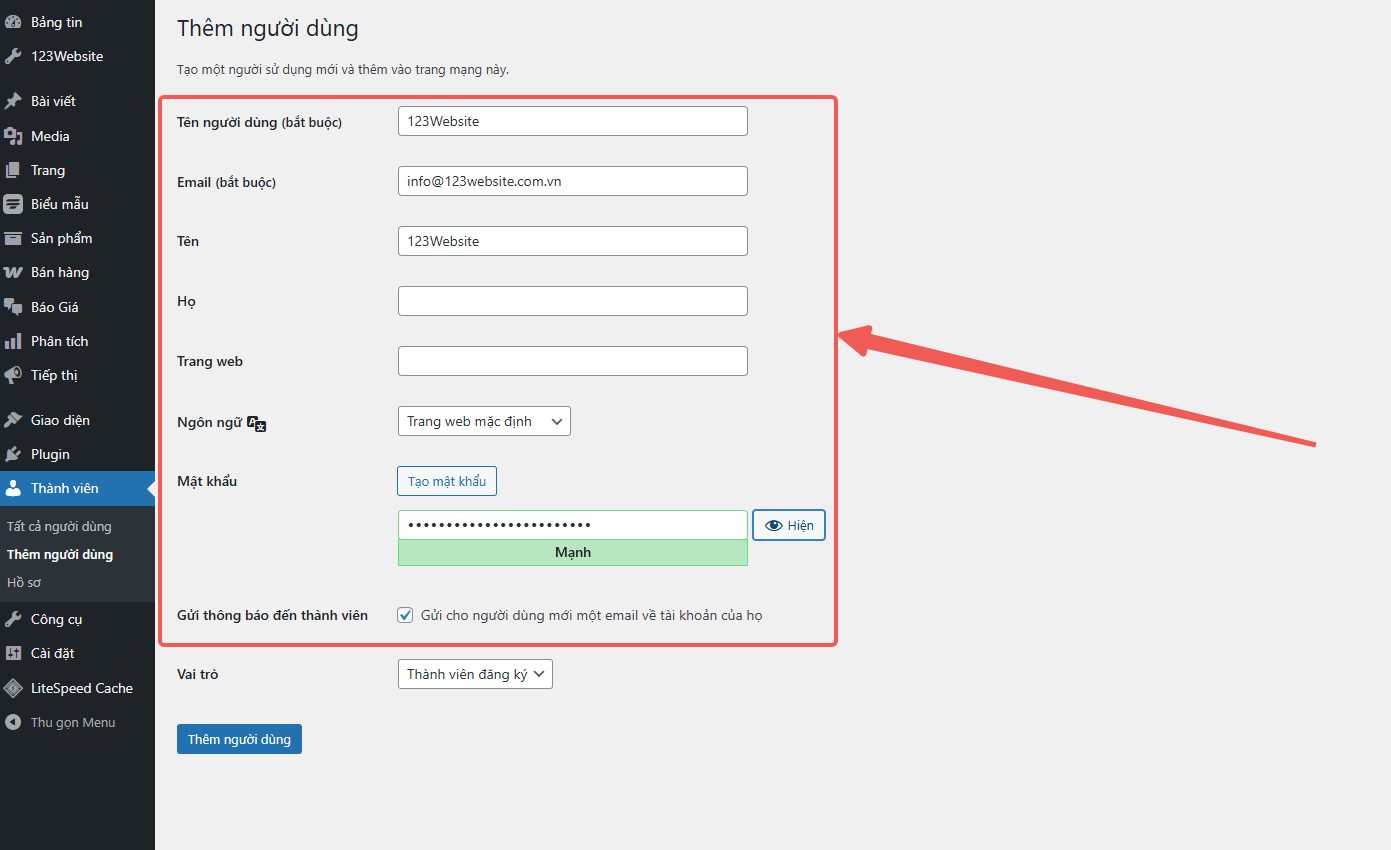The height and width of the screenshot is (850, 1391).
Task: Uncheck the send email notification checkbox
Action: click(405, 615)
